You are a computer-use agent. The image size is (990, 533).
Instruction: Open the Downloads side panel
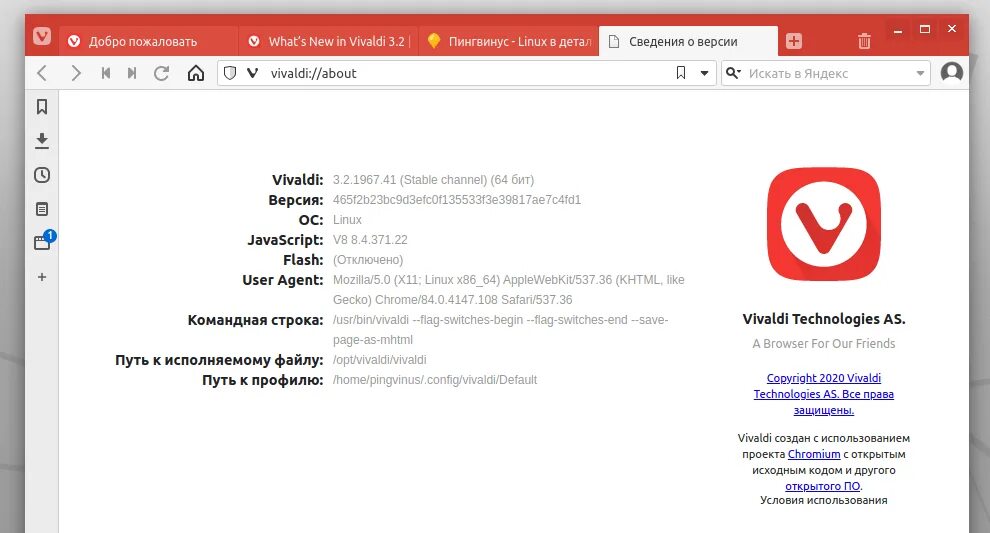[x=42, y=141]
